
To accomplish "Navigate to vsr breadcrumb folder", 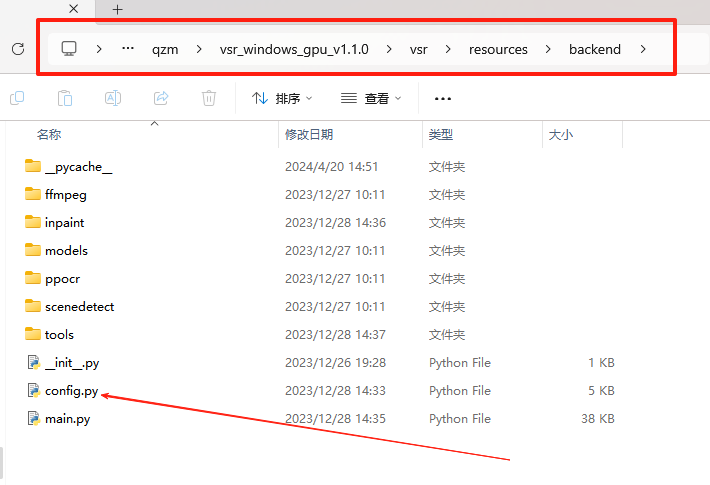I will pos(418,49).
